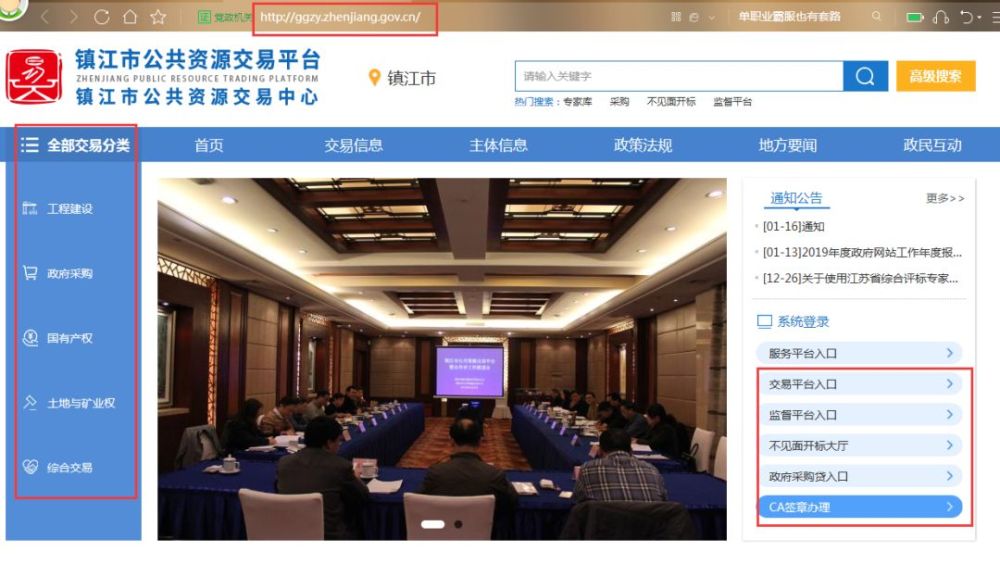
Task: Select the 国有产权 sidebar icon
Action: point(30,338)
